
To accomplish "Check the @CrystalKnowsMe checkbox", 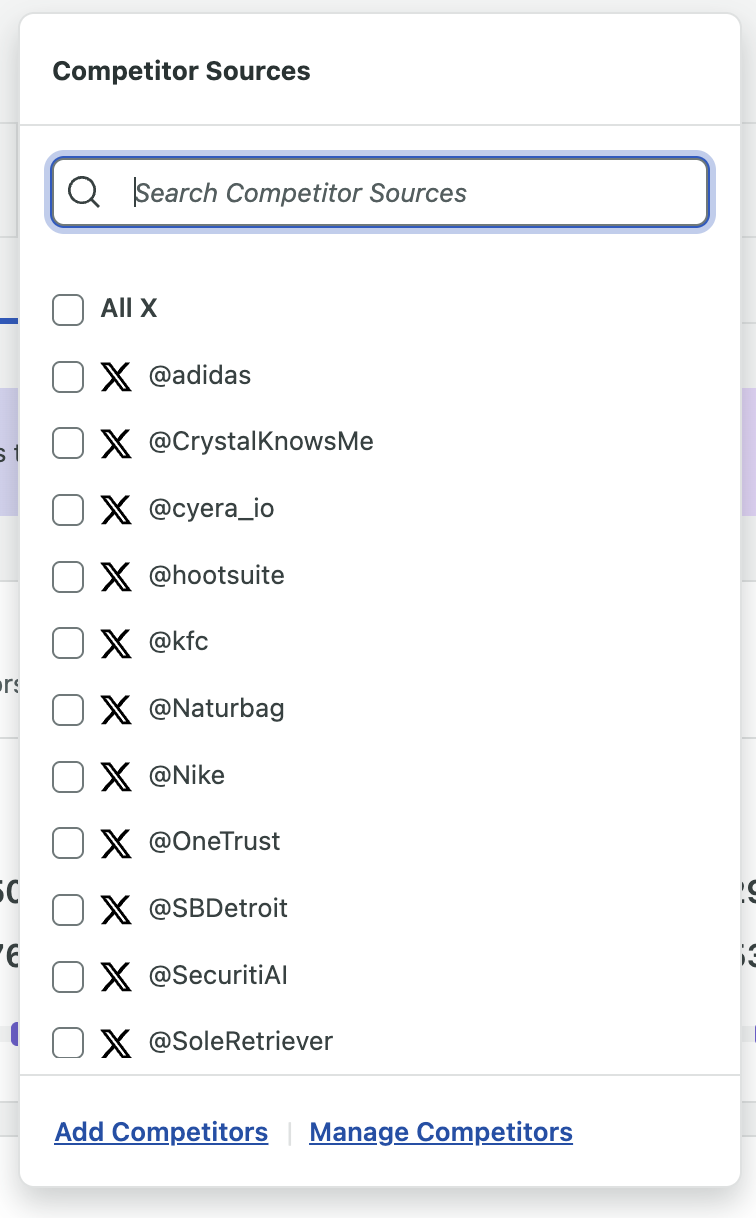I will pyautogui.click(x=68, y=443).
